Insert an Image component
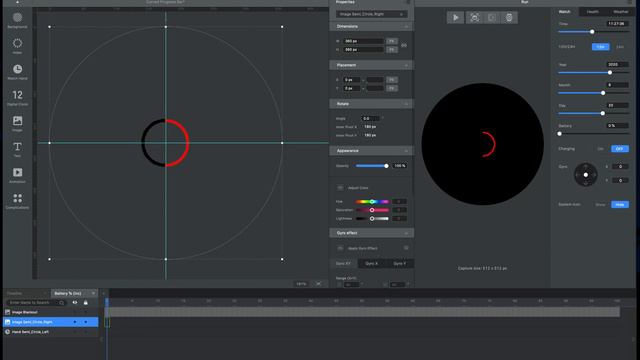Image resolution: width=640 pixels, height=360 pixels. pyautogui.click(x=17, y=124)
